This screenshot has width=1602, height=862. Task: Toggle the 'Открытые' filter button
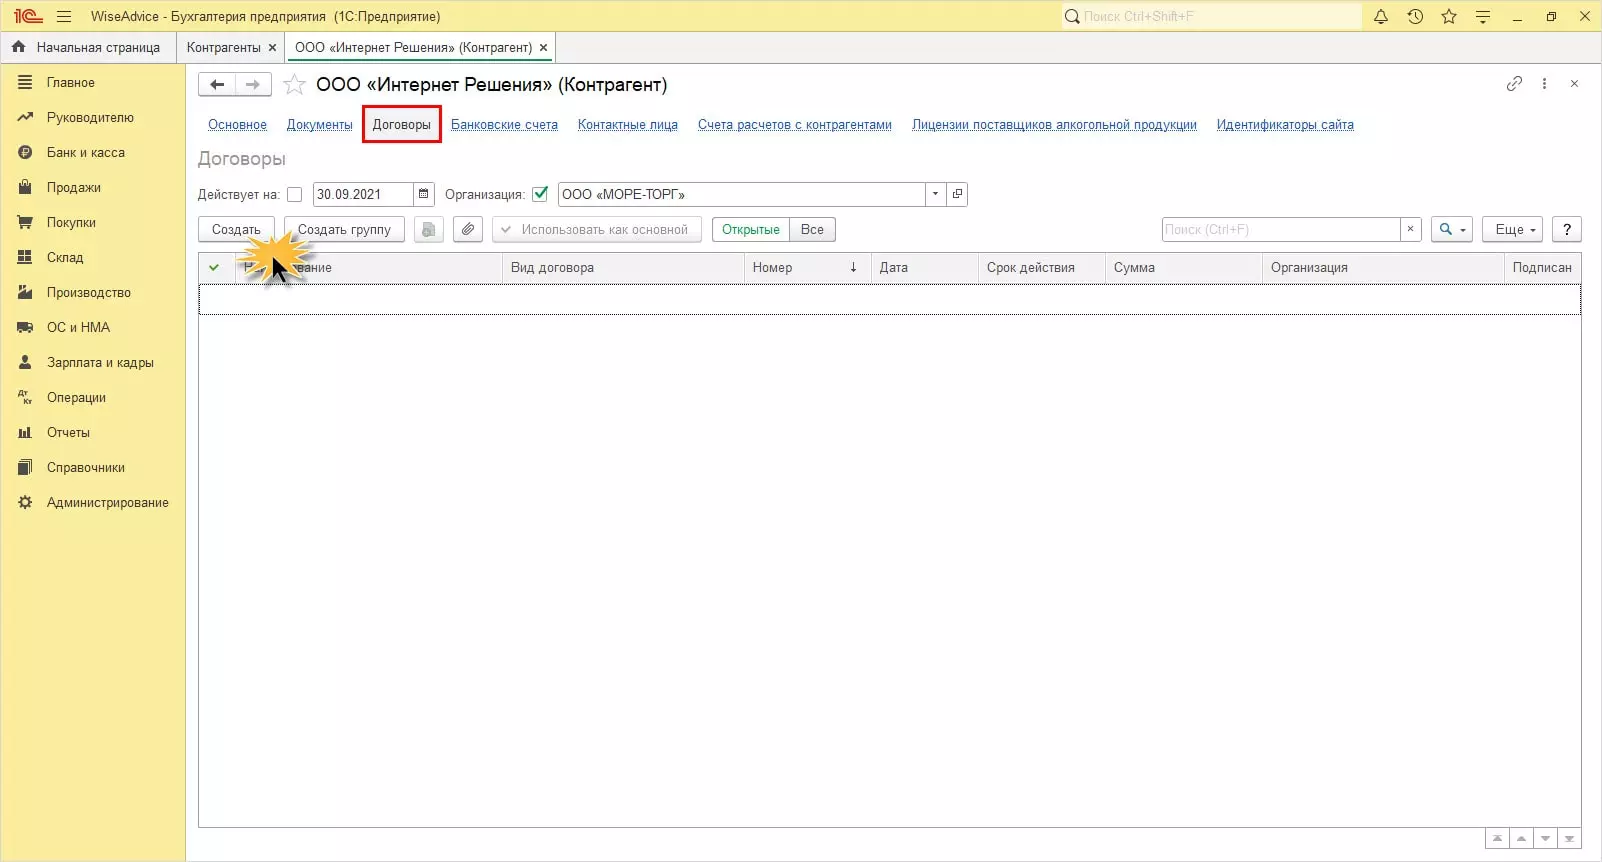click(x=750, y=229)
